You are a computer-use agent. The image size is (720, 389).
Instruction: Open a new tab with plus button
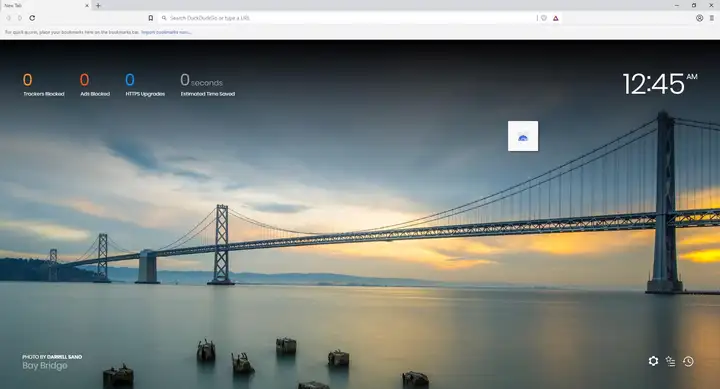point(98,6)
